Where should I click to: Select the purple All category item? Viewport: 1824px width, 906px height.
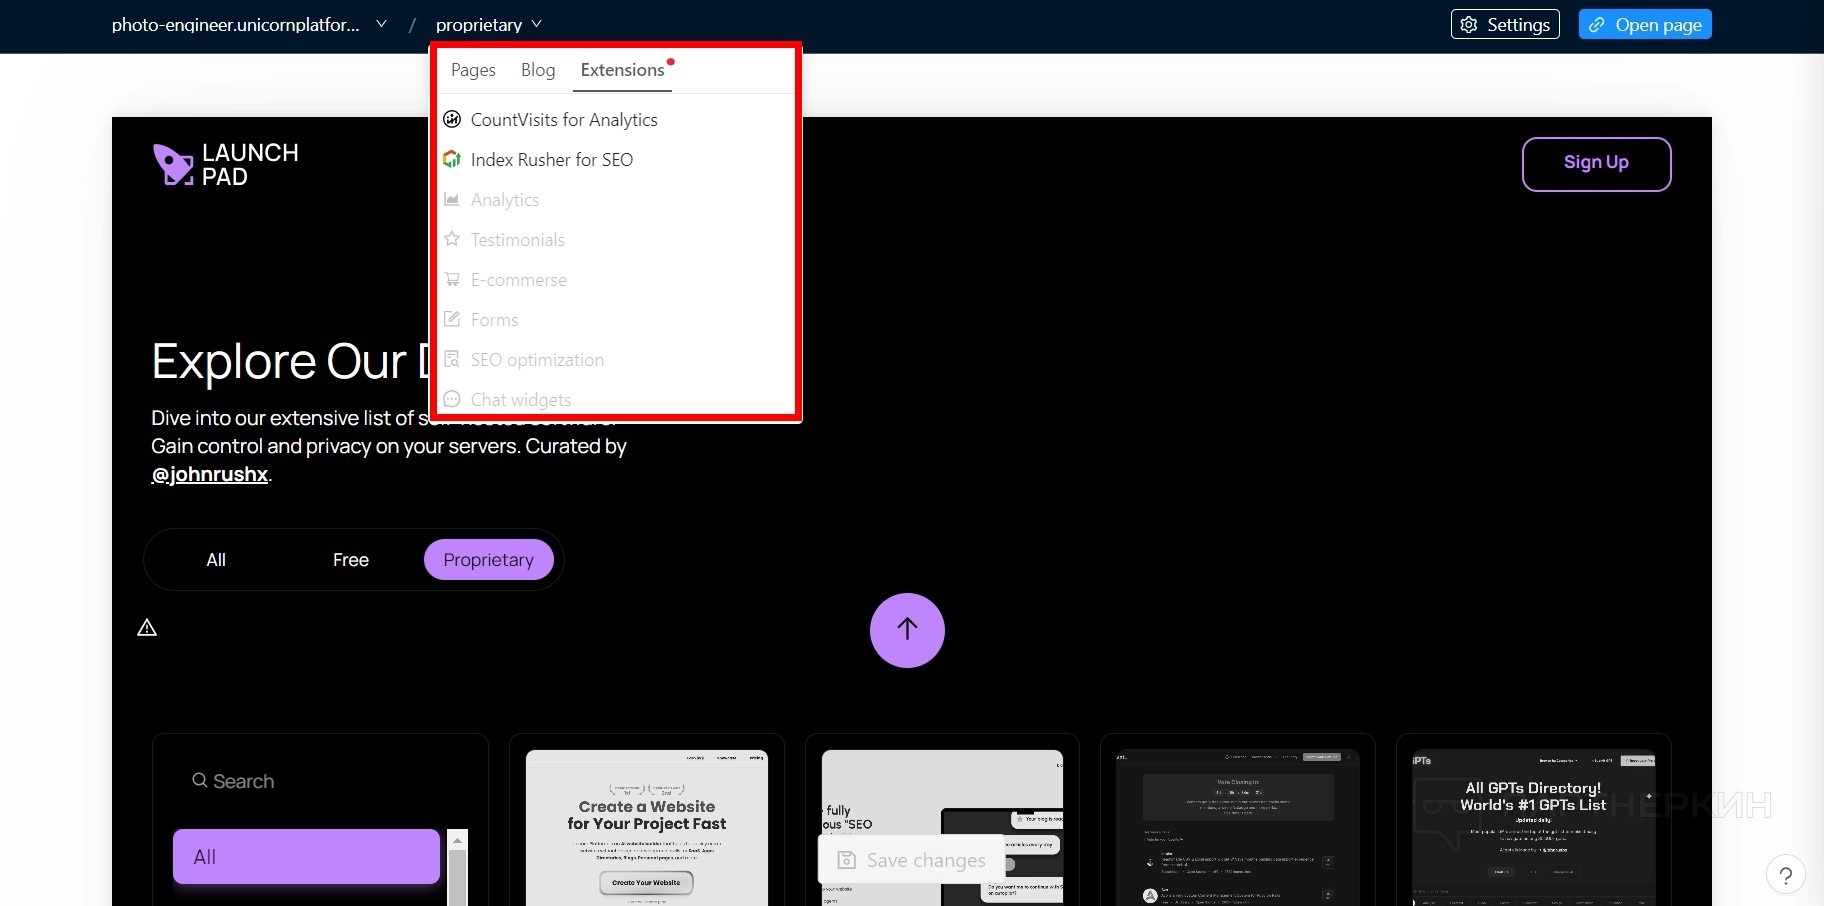(306, 857)
